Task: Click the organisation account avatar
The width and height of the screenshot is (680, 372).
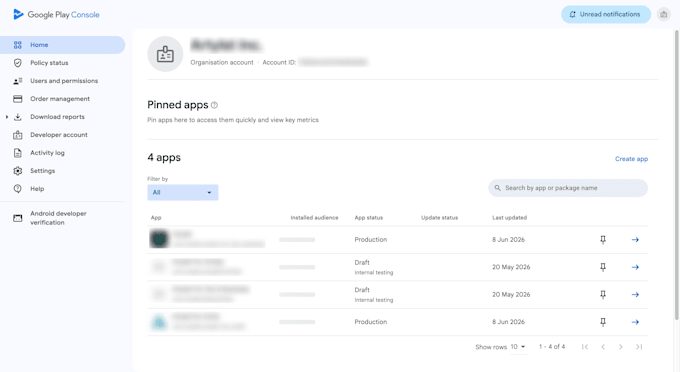Action: coord(165,54)
